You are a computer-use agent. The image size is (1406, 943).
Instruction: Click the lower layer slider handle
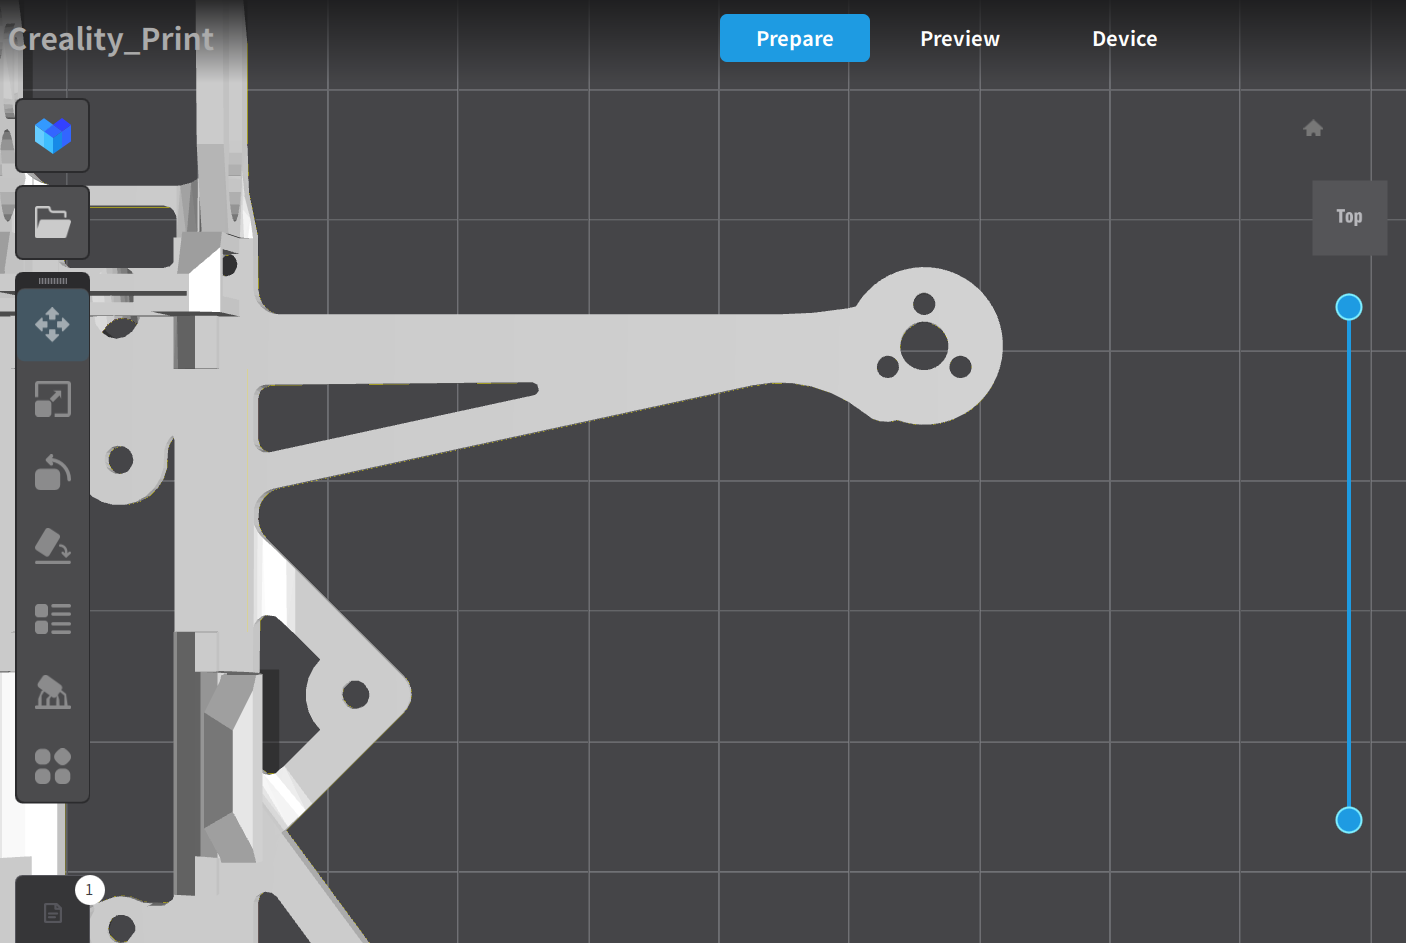(x=1349, y=820)
